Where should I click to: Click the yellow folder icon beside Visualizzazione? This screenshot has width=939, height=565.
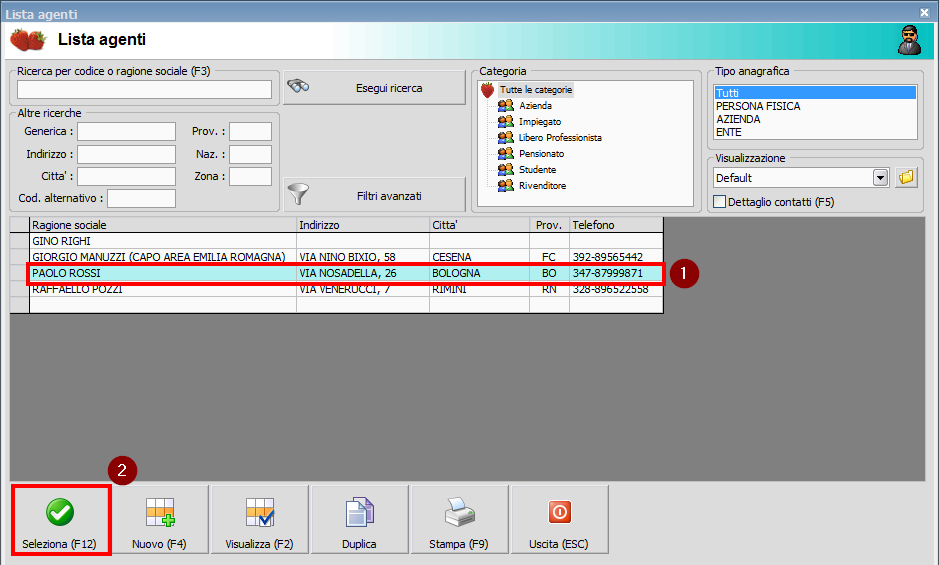coord(906,178)
